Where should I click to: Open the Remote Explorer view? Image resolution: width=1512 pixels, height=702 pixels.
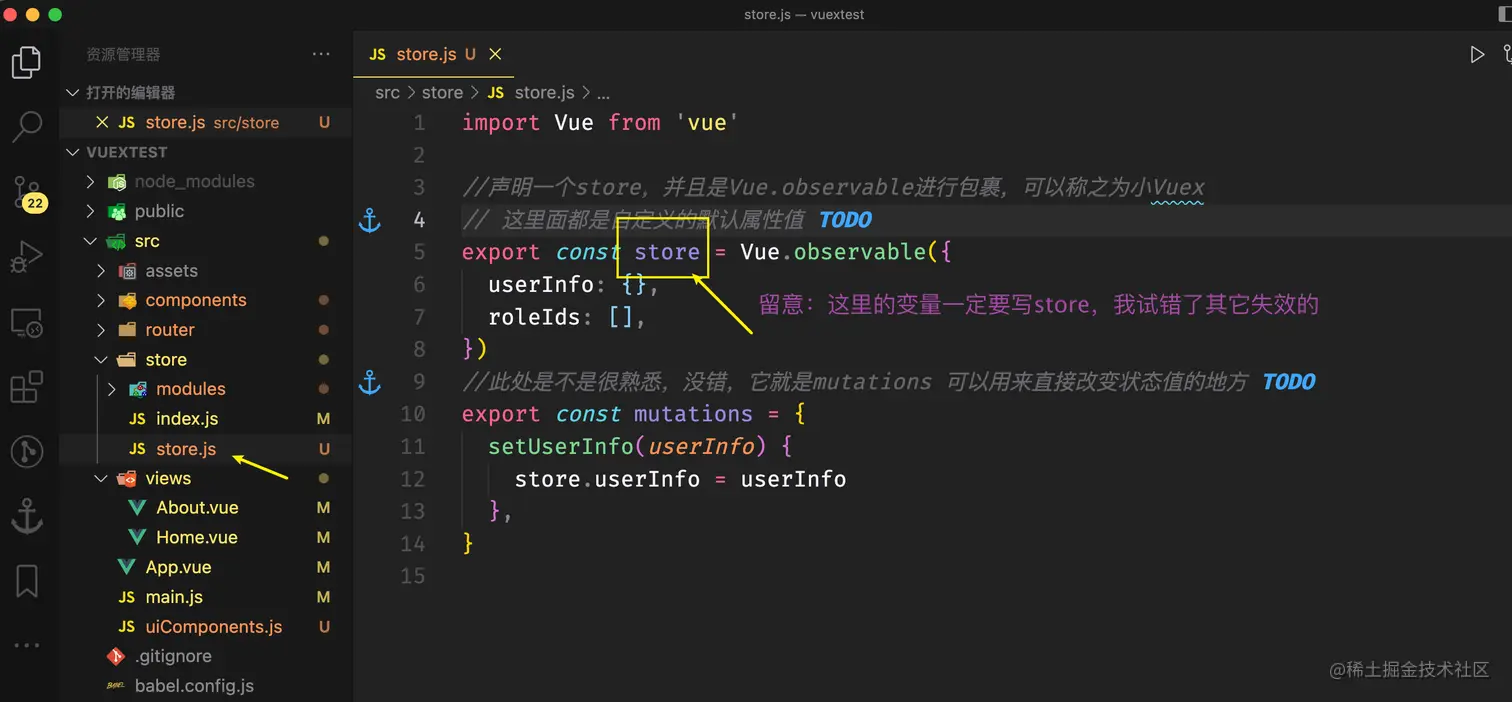point(26,322)
